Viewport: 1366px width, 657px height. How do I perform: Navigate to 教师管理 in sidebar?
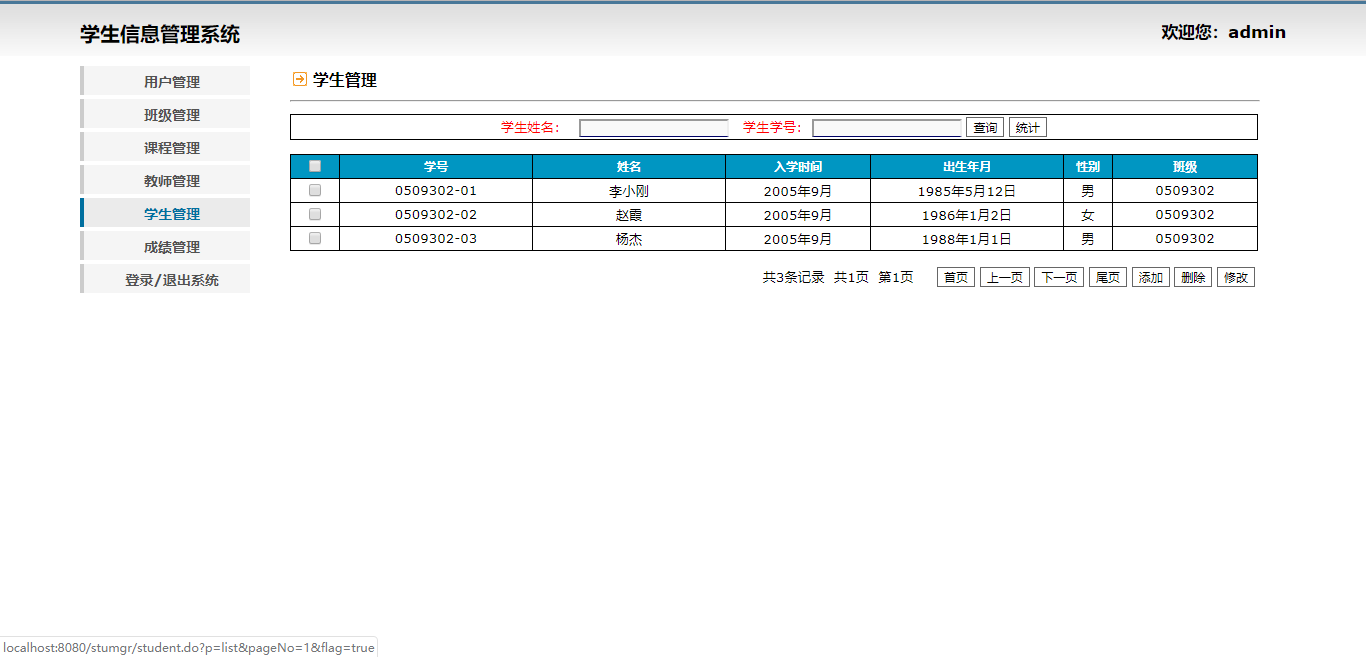171,181
